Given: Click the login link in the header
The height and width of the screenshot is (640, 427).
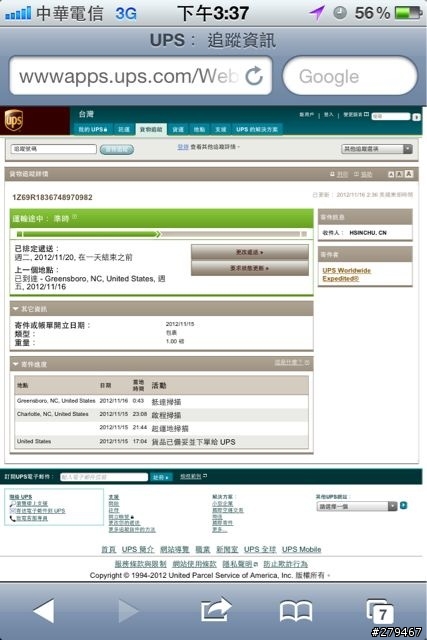Looking at the screenshot, I should tap(329, 115).
